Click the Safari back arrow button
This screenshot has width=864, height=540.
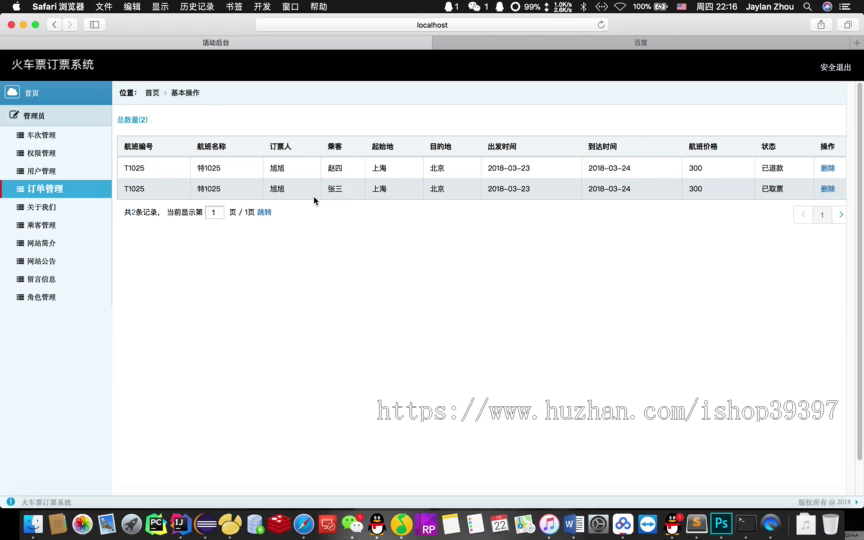(54, 25)
